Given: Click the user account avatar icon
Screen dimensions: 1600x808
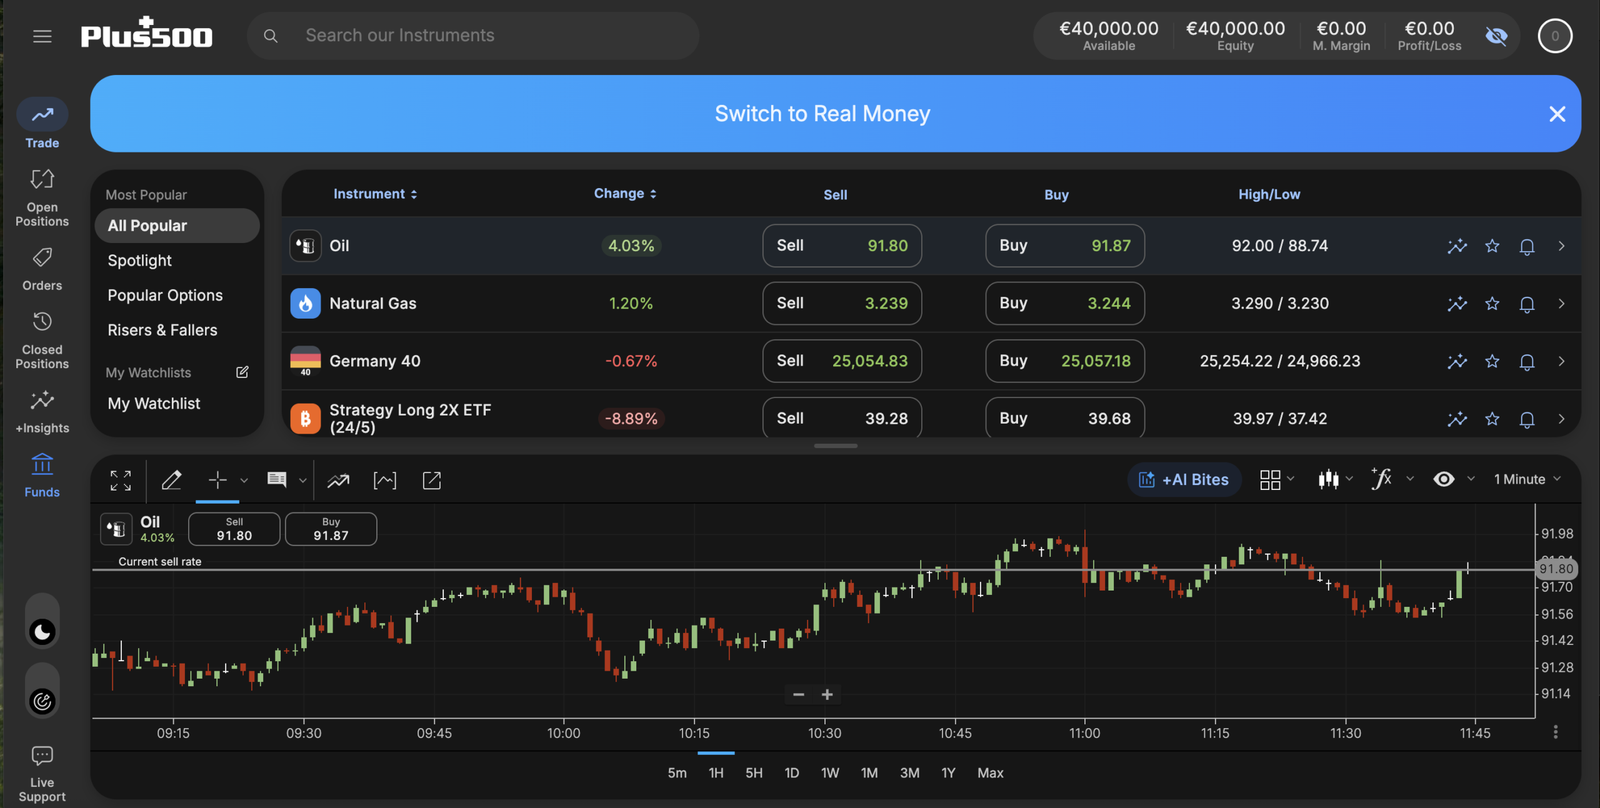Looking at the screenshot, I should tap(1555, 36).
